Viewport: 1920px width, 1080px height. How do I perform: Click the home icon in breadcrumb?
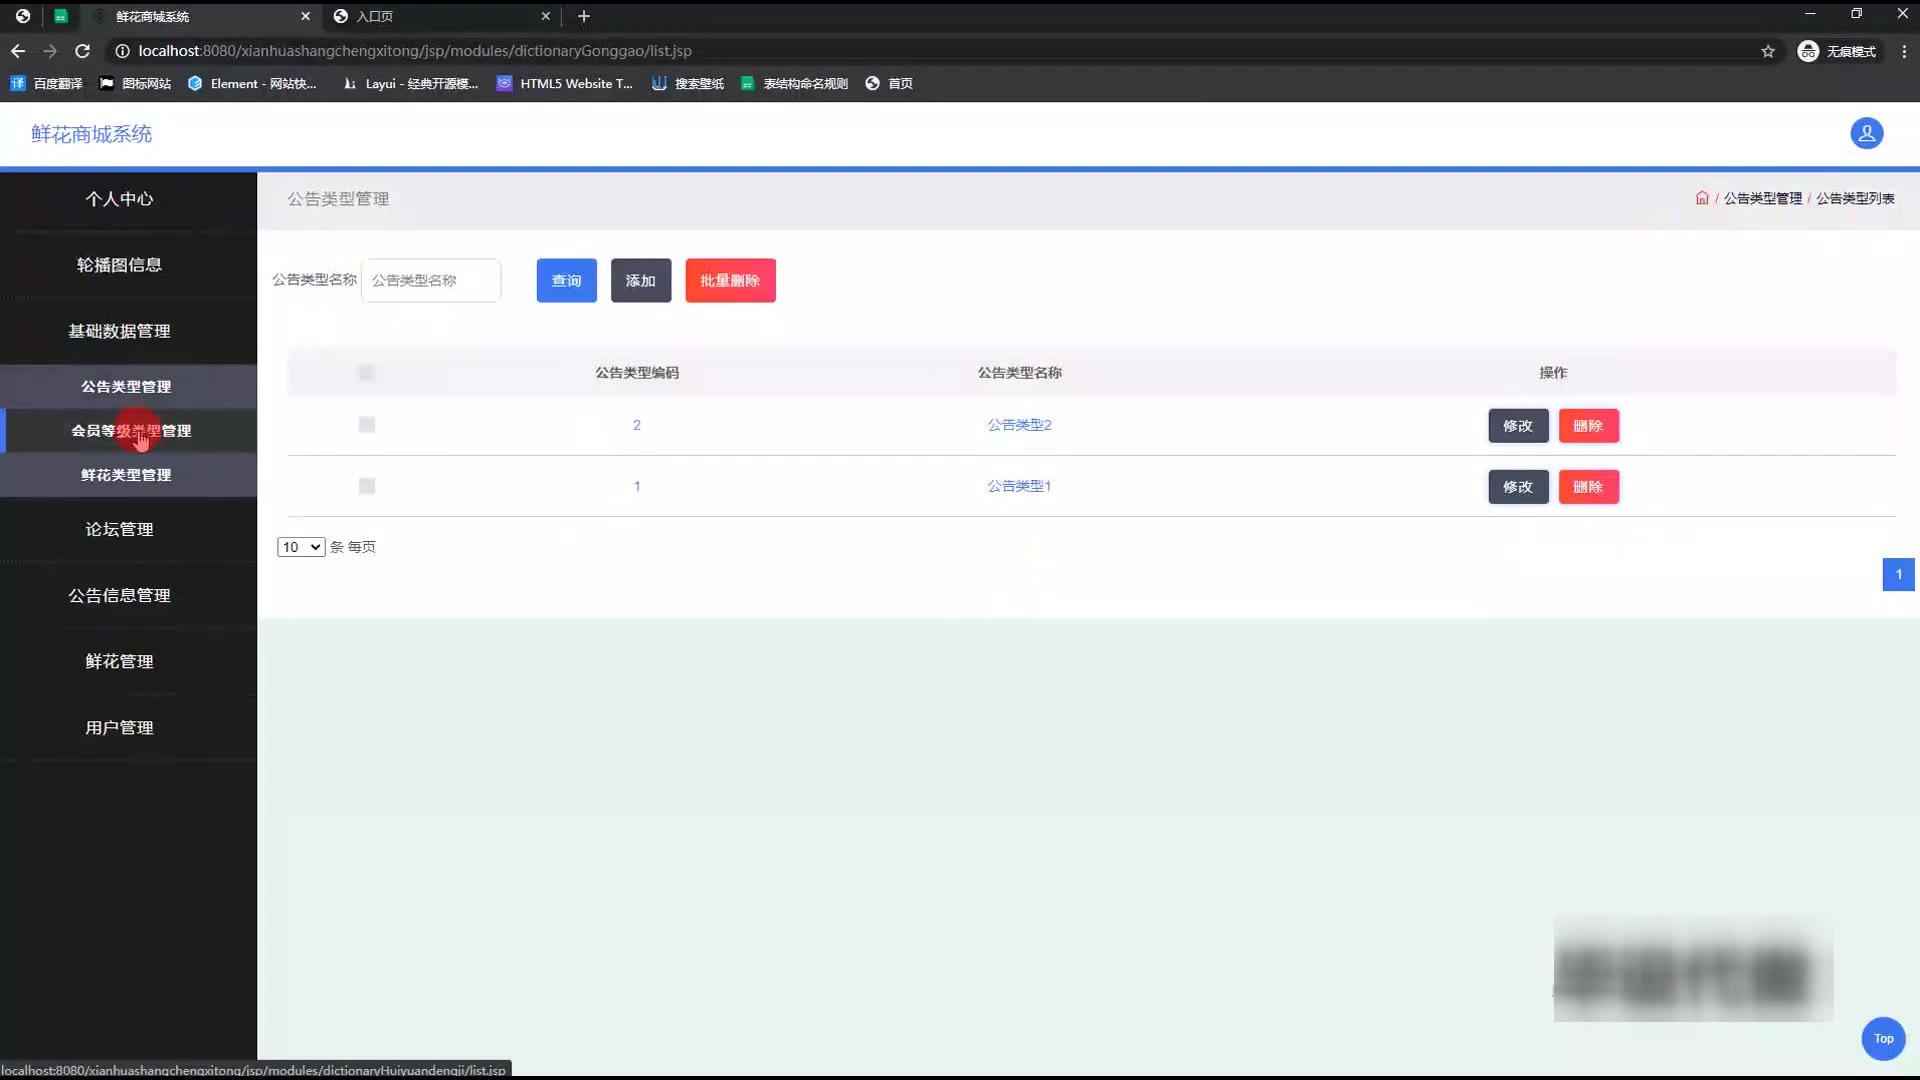(x=1702, y=198)
